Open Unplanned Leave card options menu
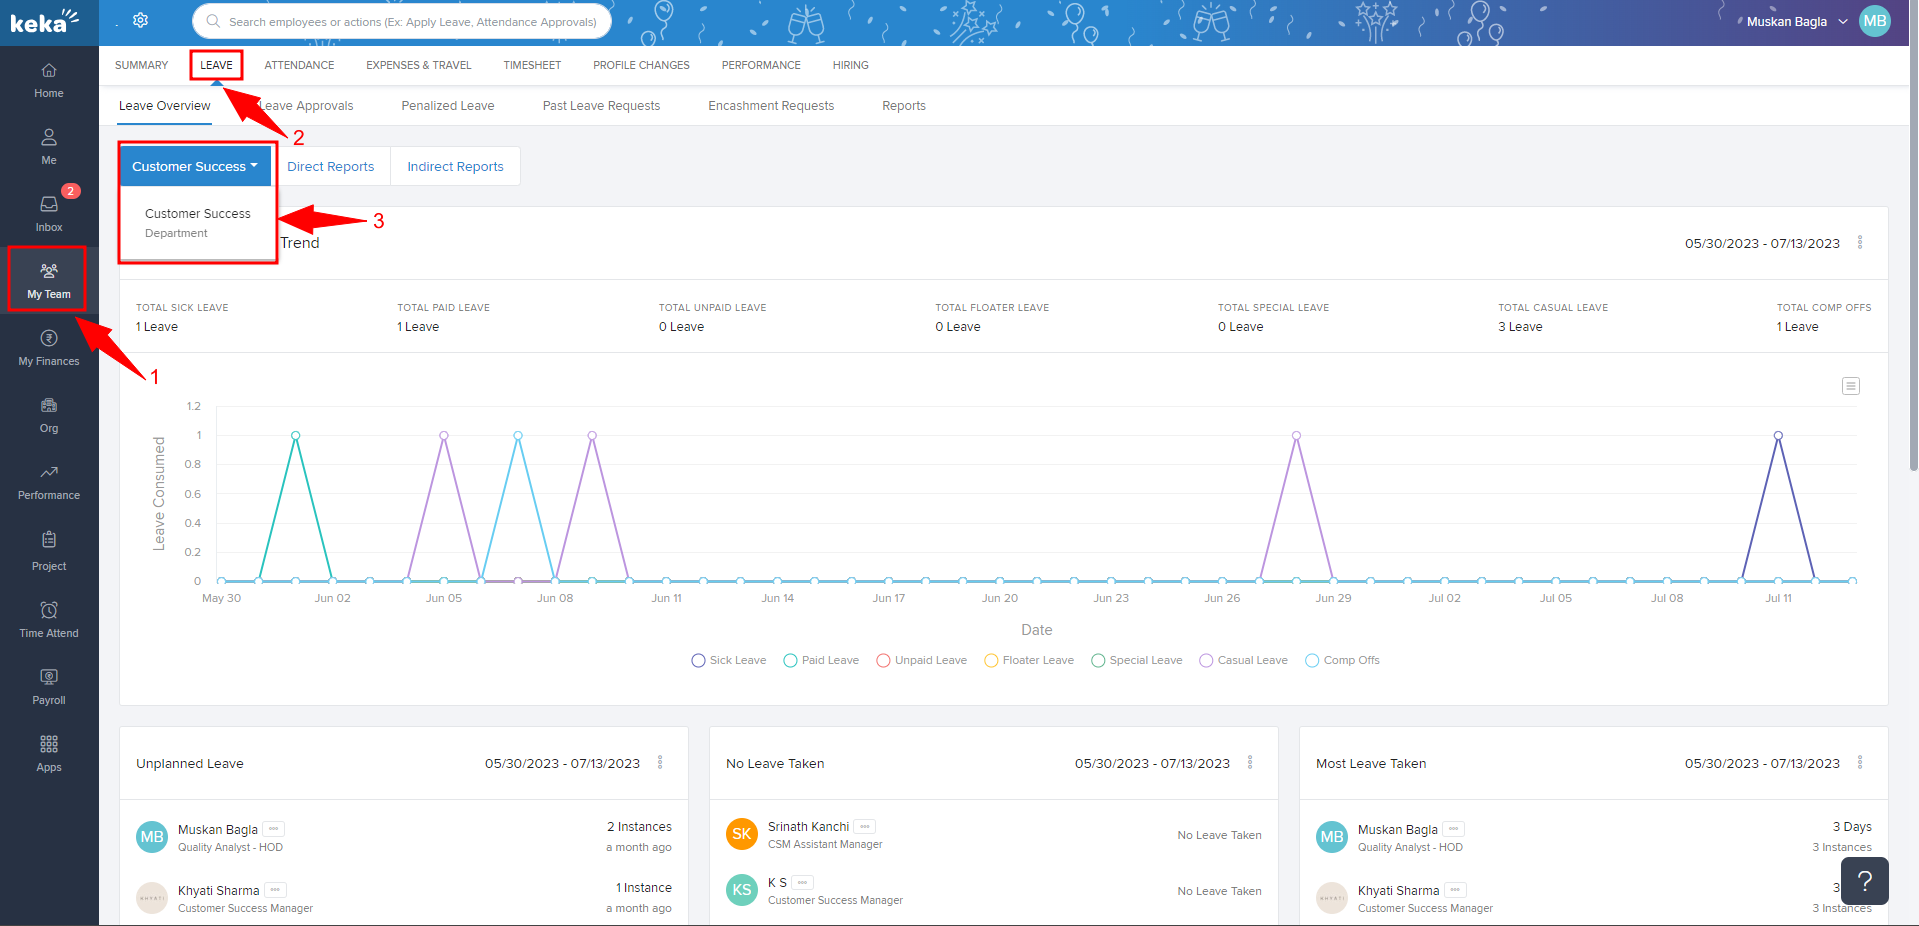The image size is (1919, 926). pos(660,763)
